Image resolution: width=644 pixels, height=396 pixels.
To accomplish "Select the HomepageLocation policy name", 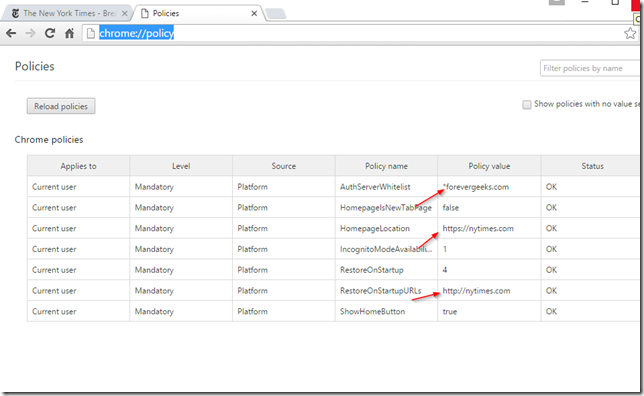I will [375, 228].
